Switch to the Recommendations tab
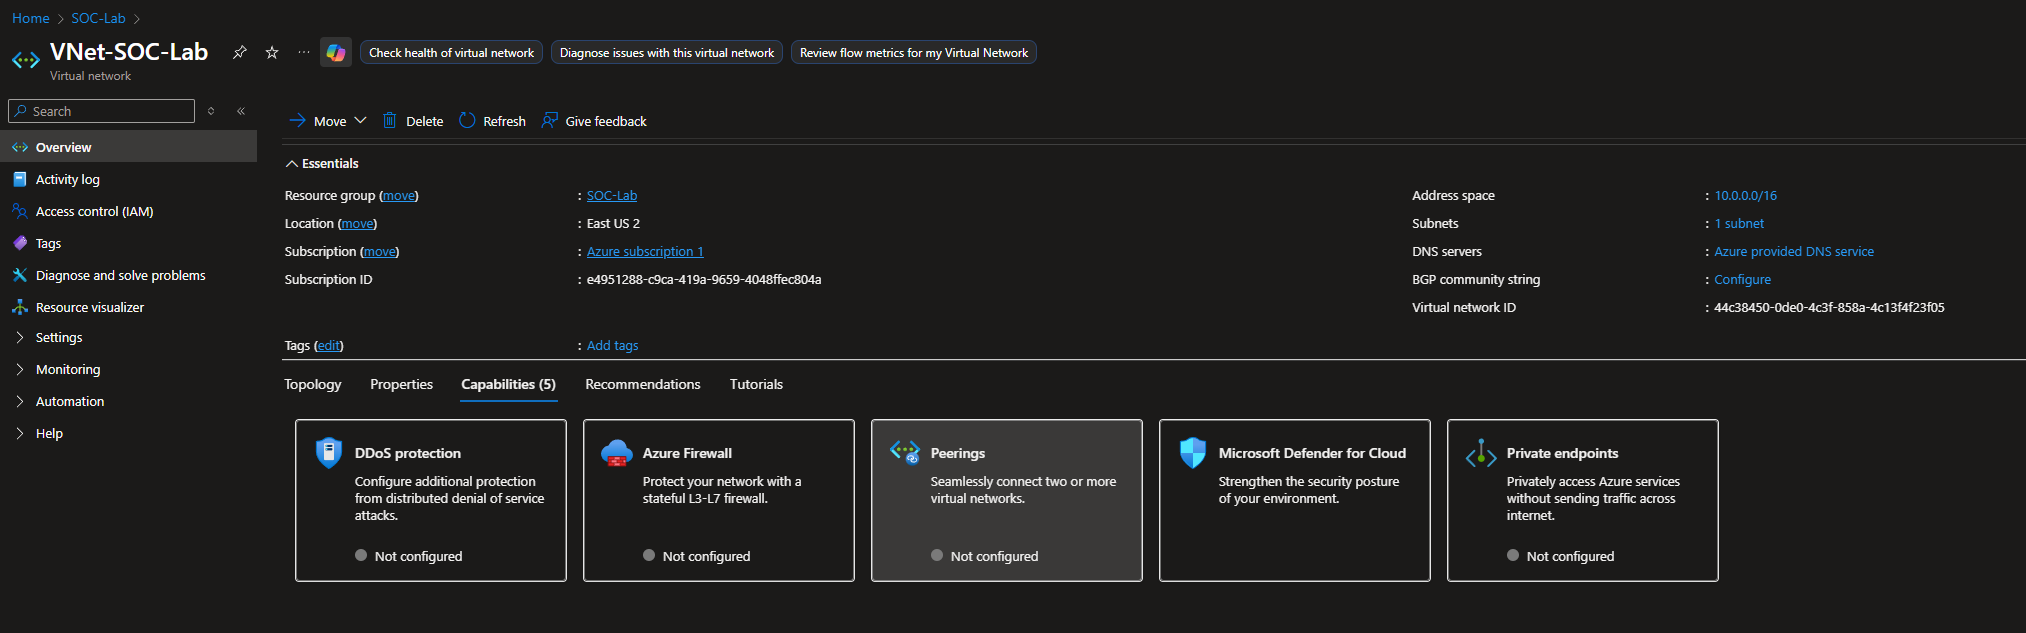Screen dimensions: 2026x633 click(642, 385)
